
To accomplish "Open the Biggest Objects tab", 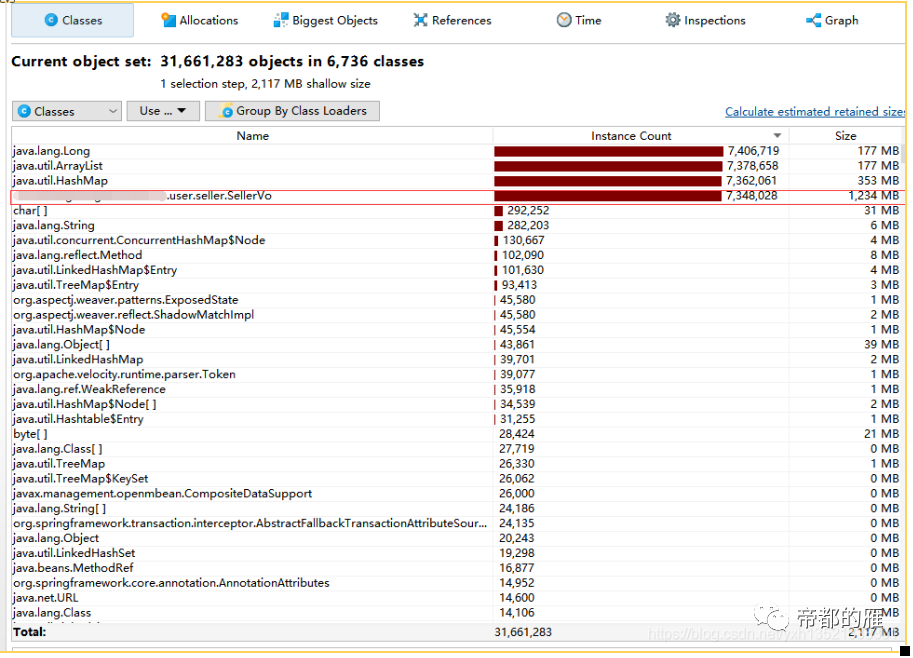I will tap(325, 20).
